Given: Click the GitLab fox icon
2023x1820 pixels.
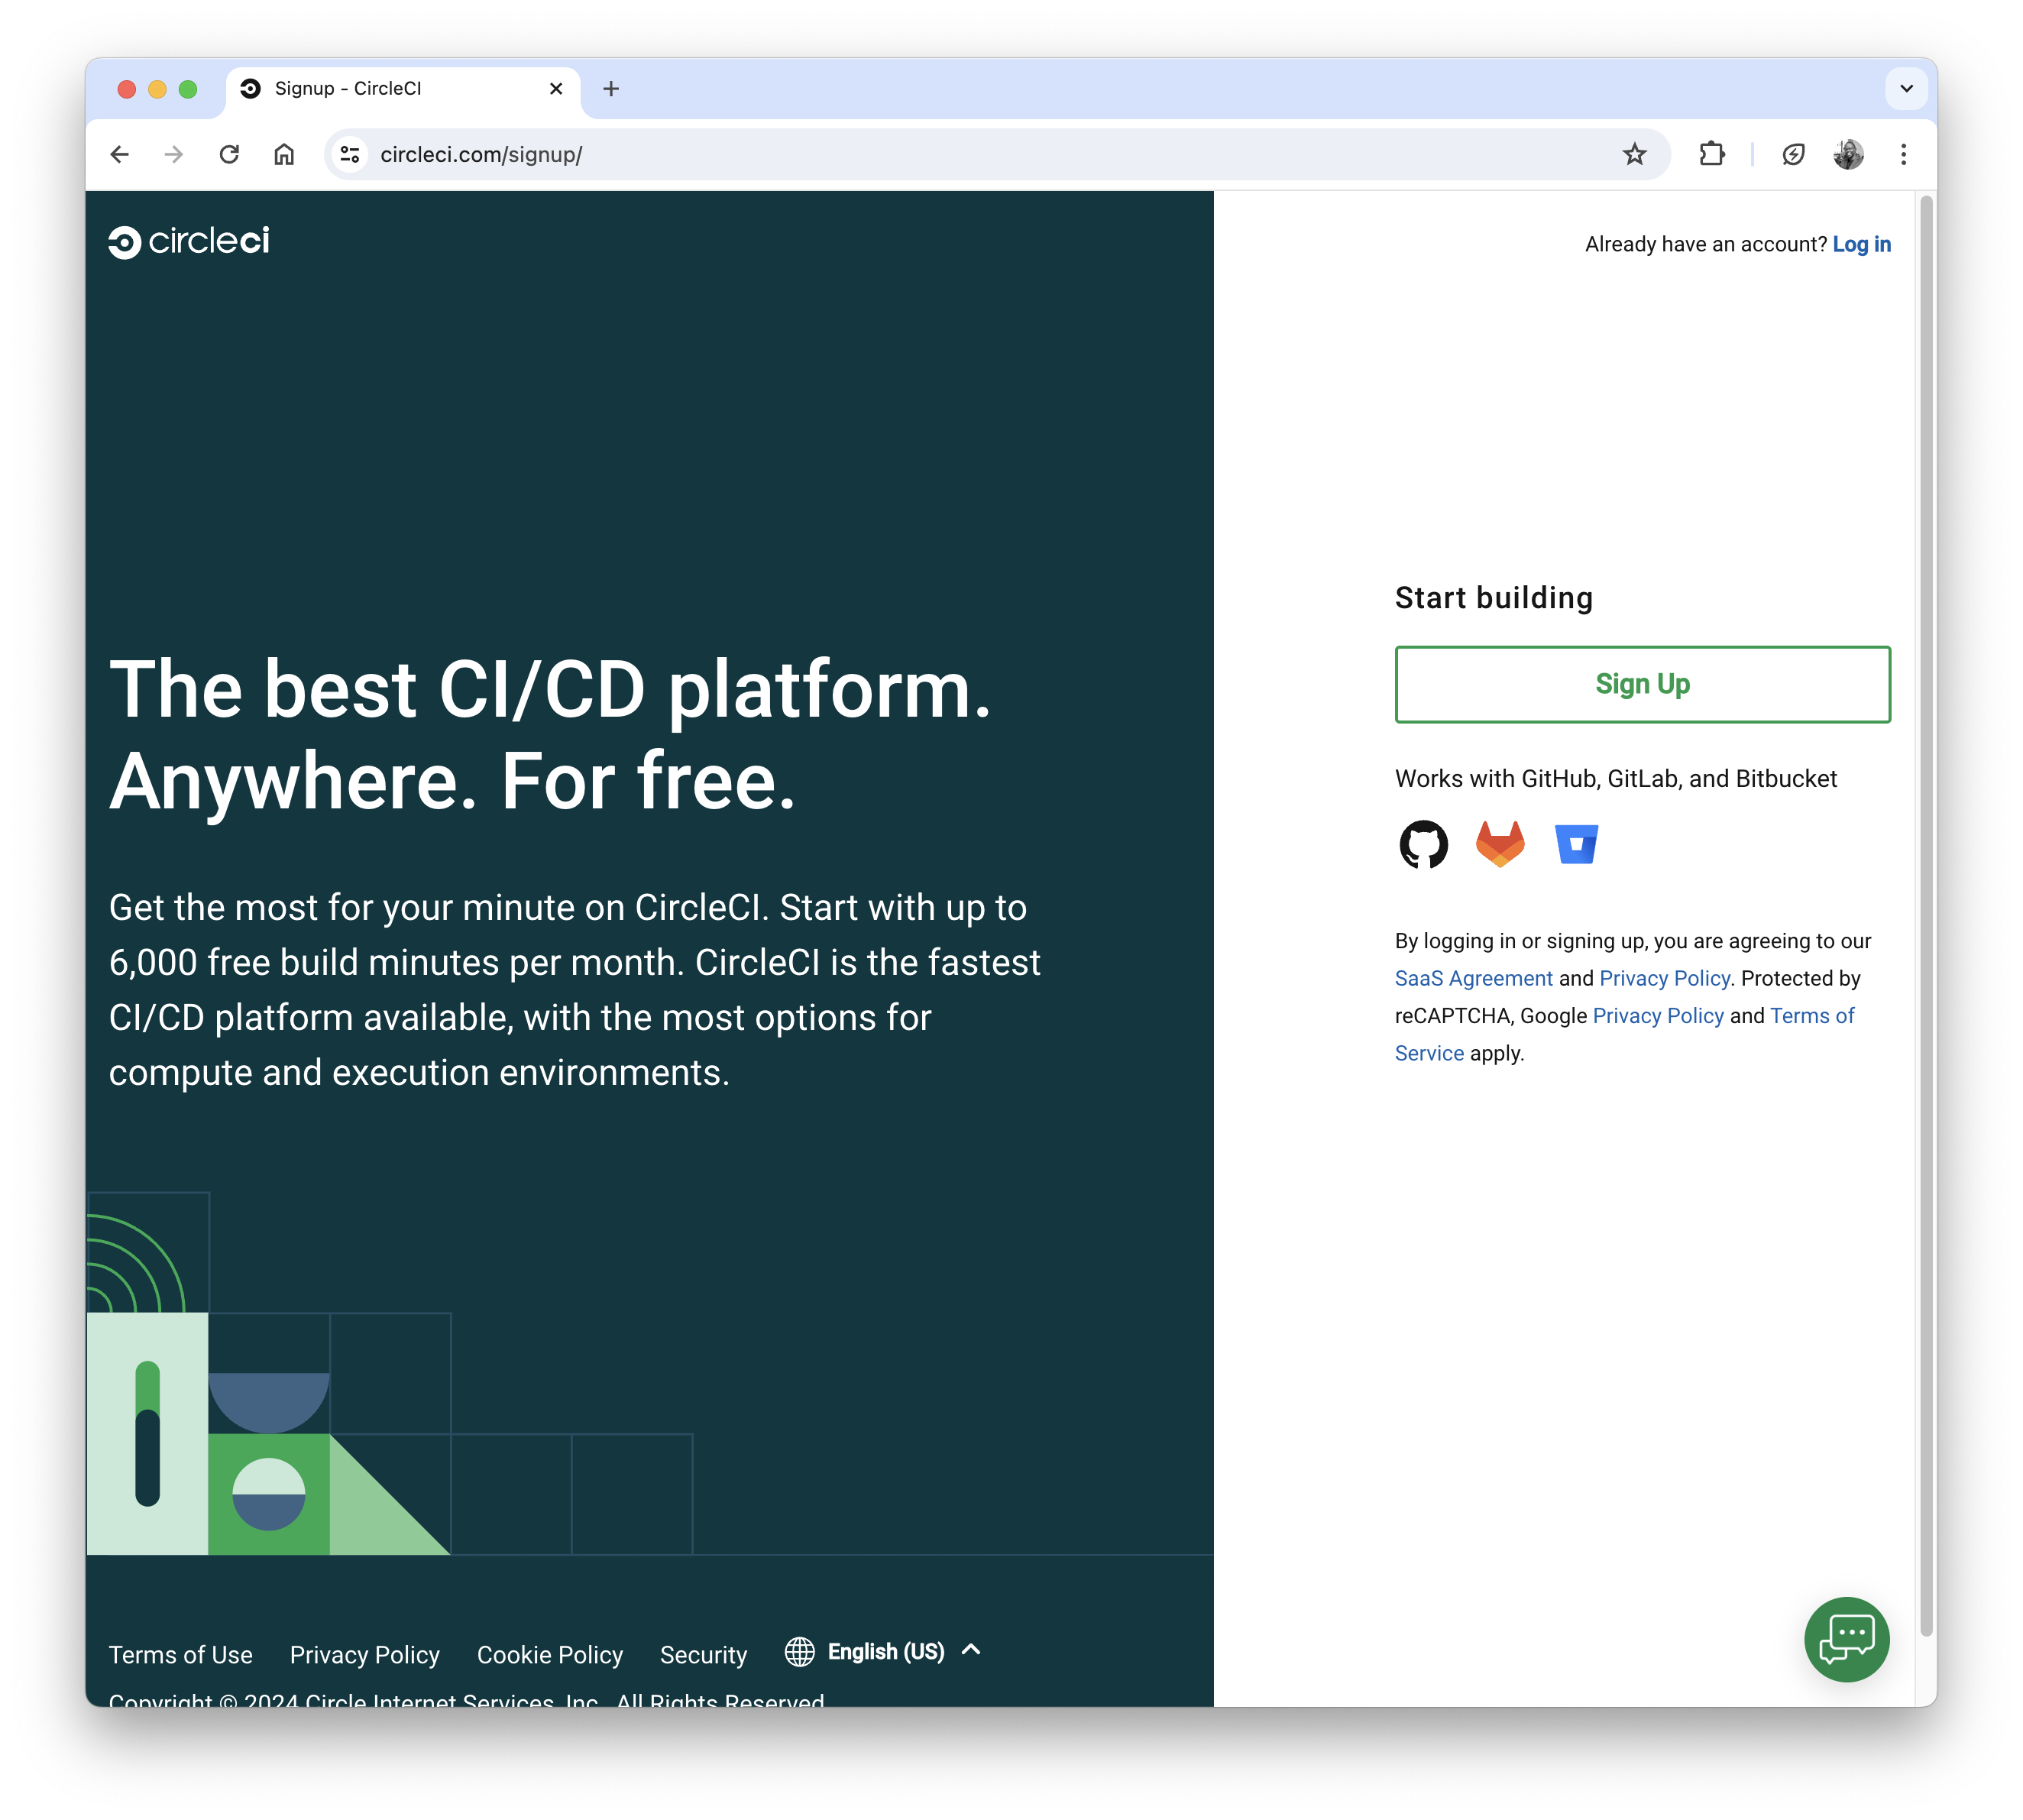Looking at the screenshot, I should [1500, 844].
